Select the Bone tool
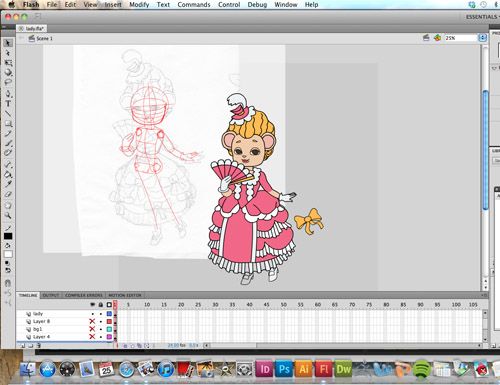Screen dimensions: 500x385 tap(8, 164)
